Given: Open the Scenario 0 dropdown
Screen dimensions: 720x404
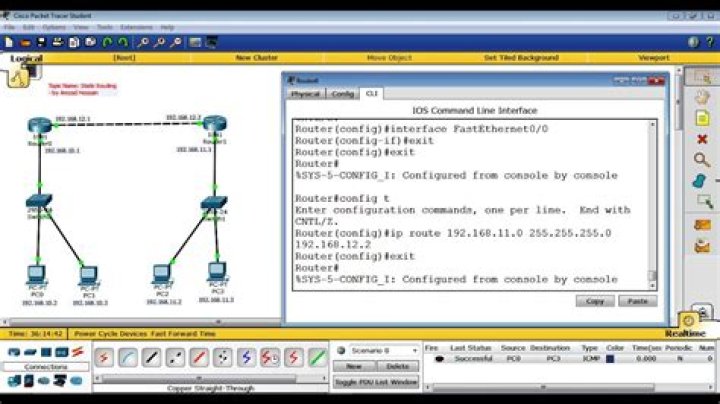Looking at the screenshot, I should point(384,351).
